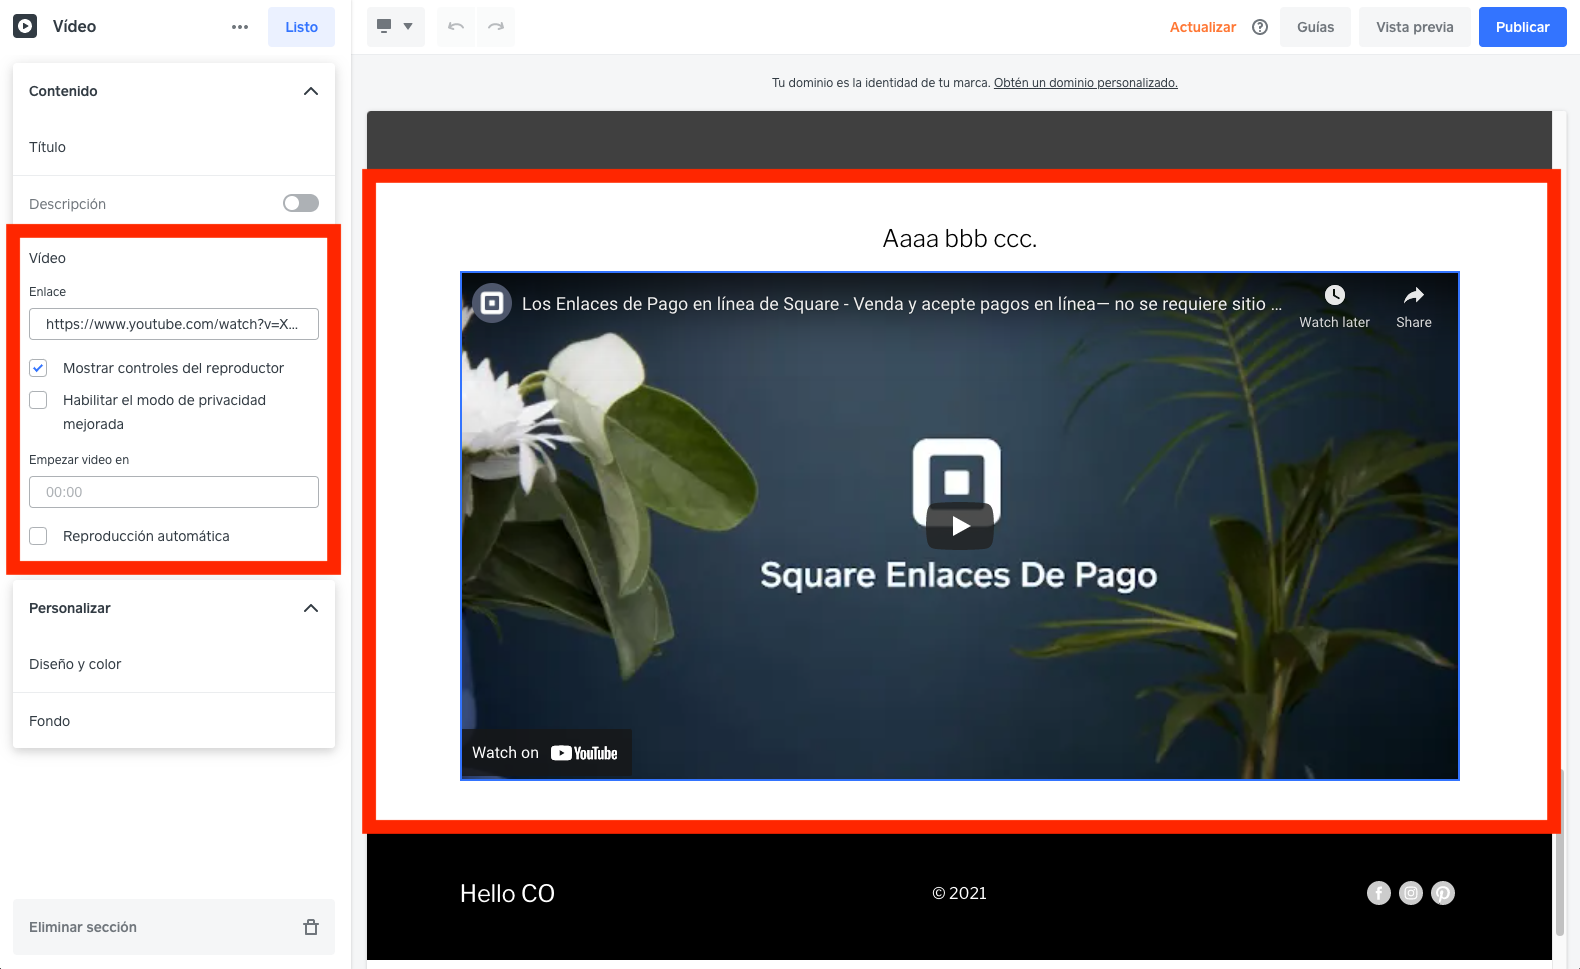Click the Listo button
Screen dimensions: 1580x969
click(x=301, y=27)
